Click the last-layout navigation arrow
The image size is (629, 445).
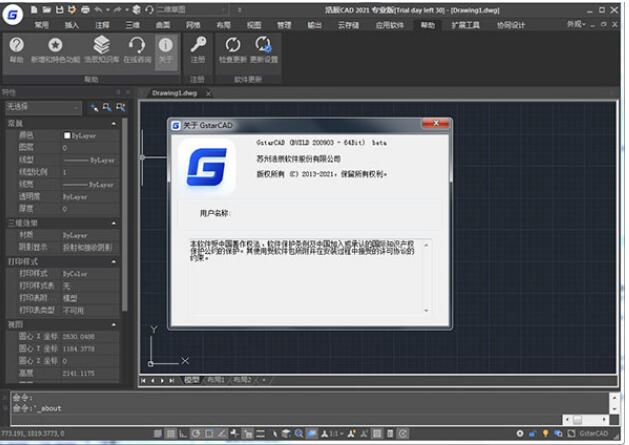point(172,380)
